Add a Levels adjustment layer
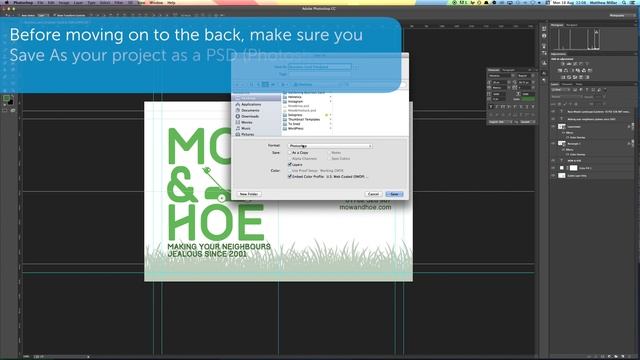Viewport: 640px width, 360px height. coord(569,64)
